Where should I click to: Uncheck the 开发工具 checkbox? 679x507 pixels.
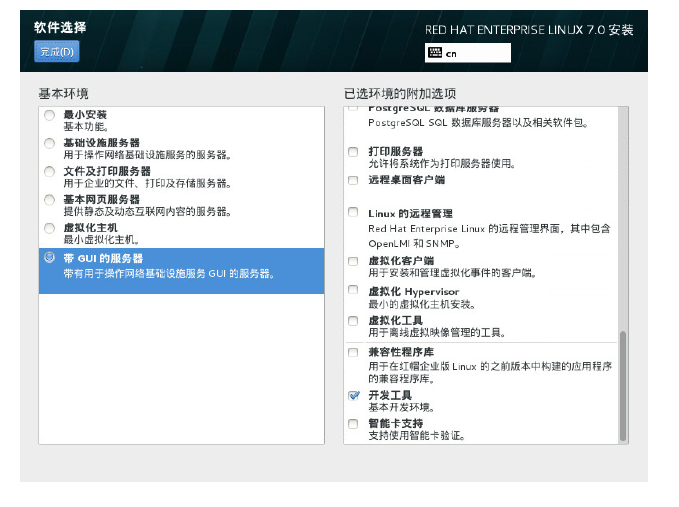pos(354,395)
